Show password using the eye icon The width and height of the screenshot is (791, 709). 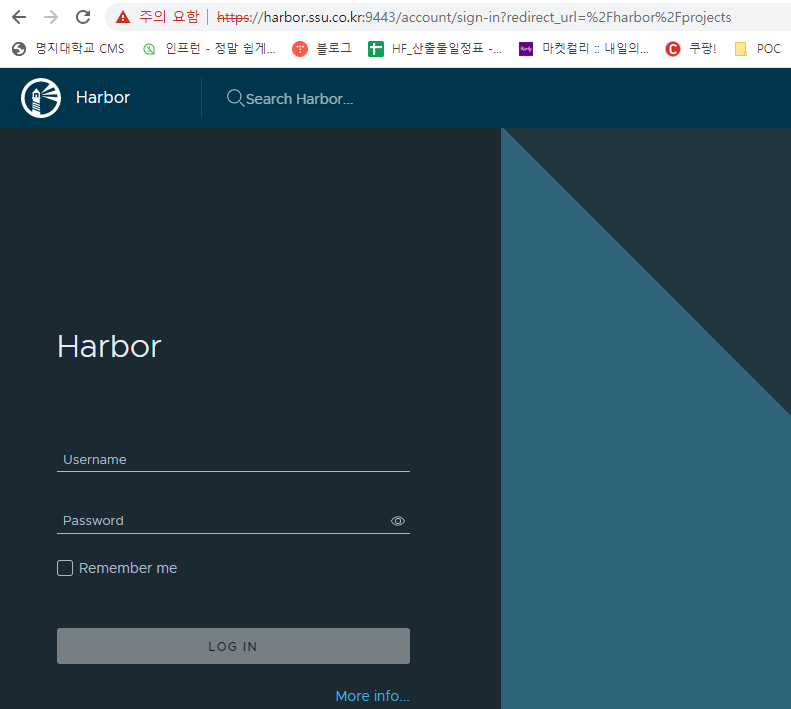click(398, 521)
